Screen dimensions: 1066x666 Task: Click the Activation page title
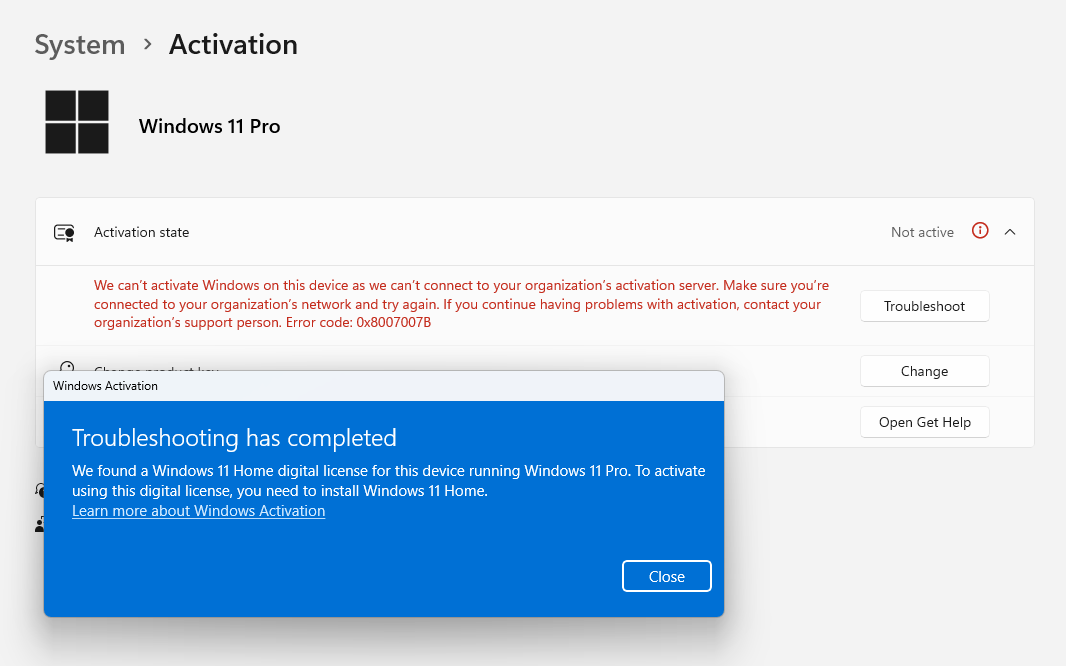[x=233, y=45]
